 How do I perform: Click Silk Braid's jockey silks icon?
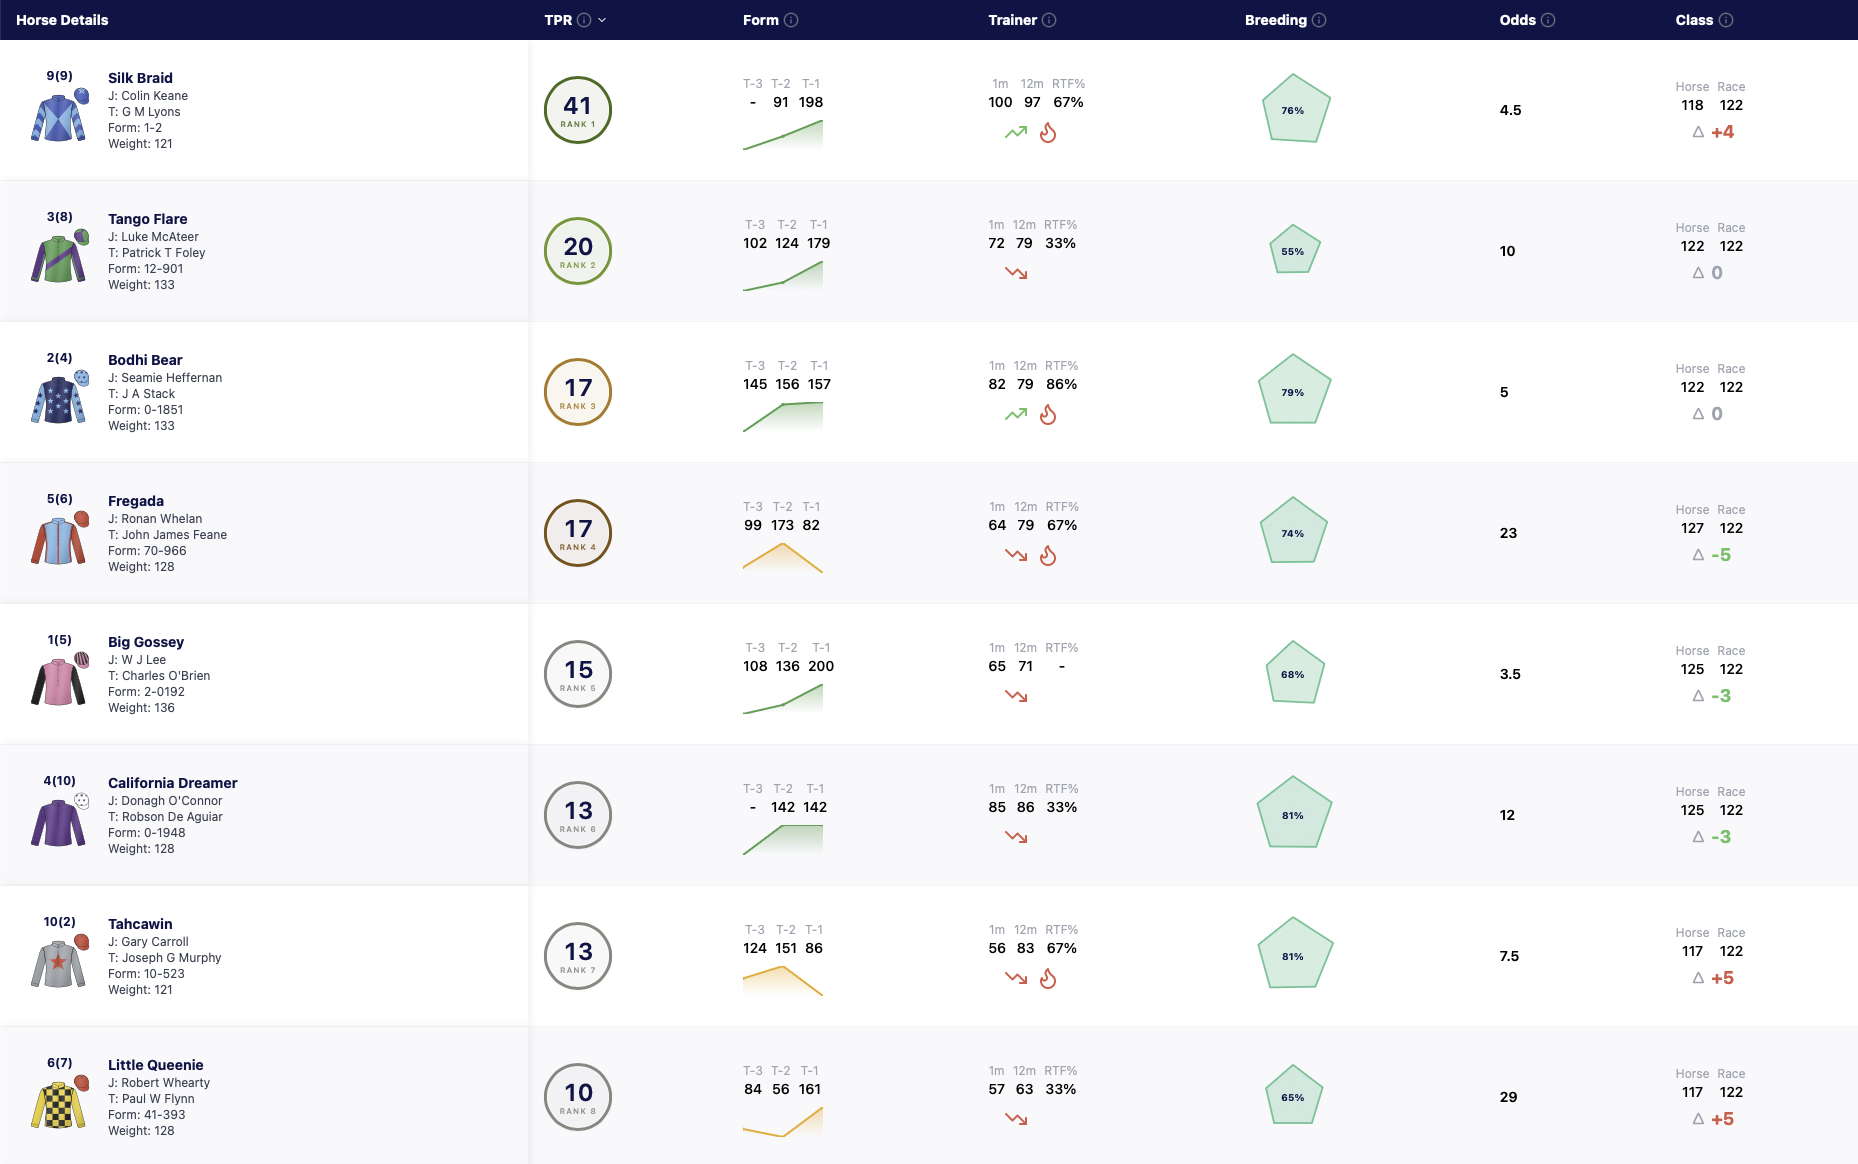pos(59,116)
